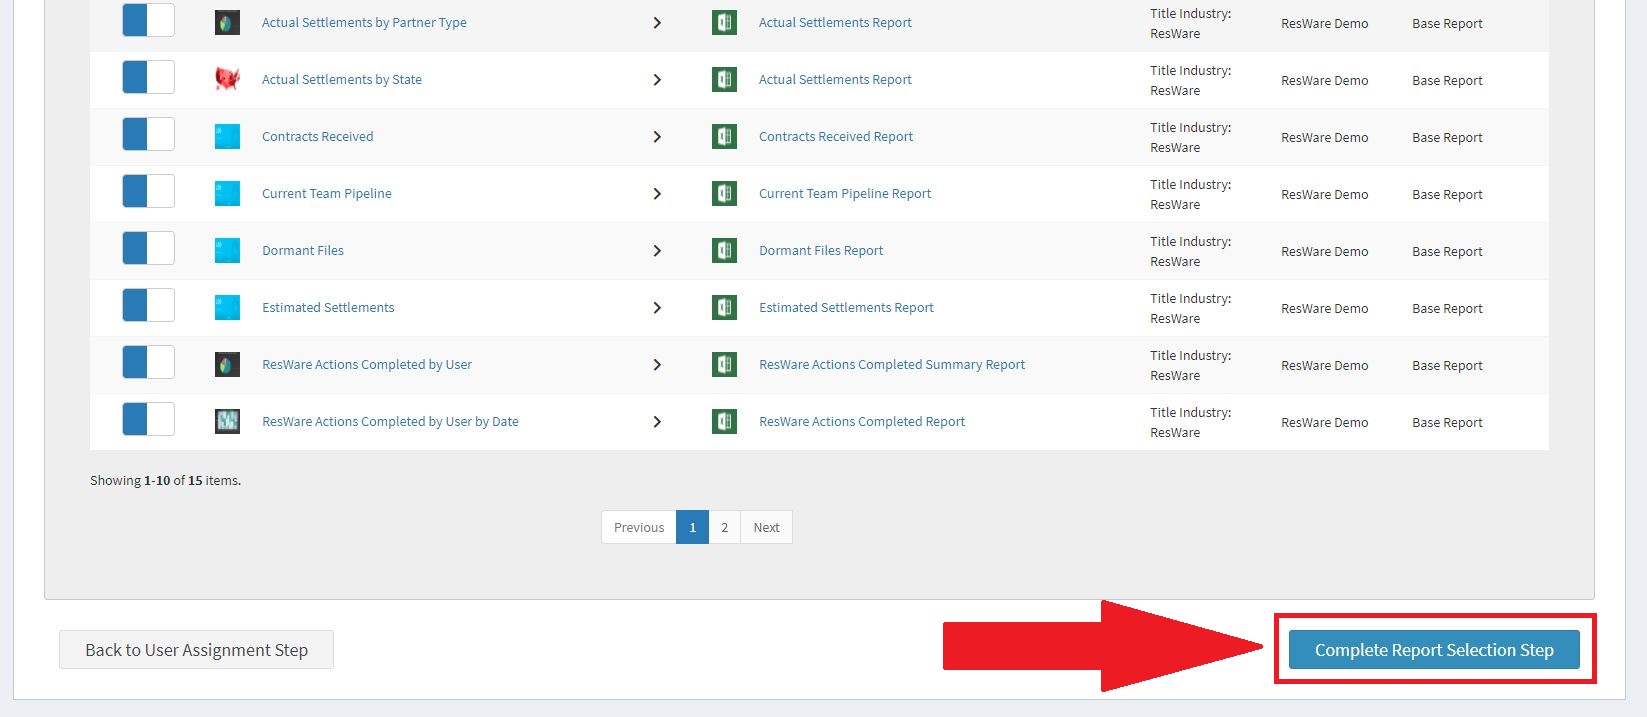Click the Previous pagination button

(x=639, y=527)
